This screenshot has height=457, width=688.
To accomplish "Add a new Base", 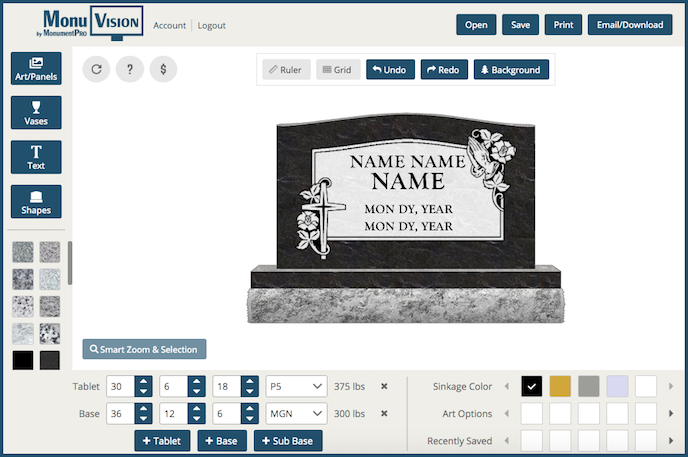I will 222,441.
